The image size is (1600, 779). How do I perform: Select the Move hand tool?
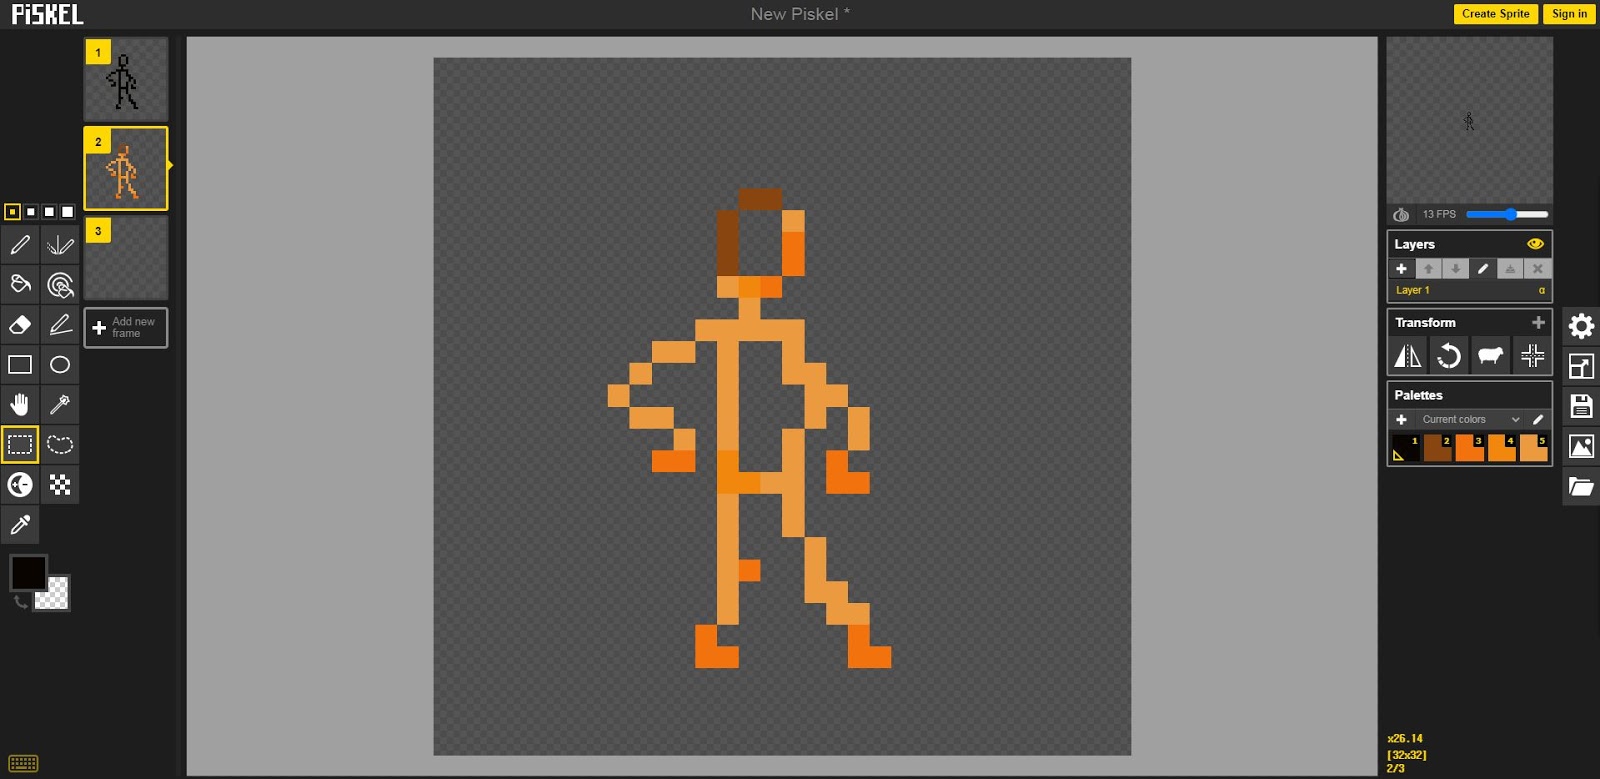(x=20, y=405)
